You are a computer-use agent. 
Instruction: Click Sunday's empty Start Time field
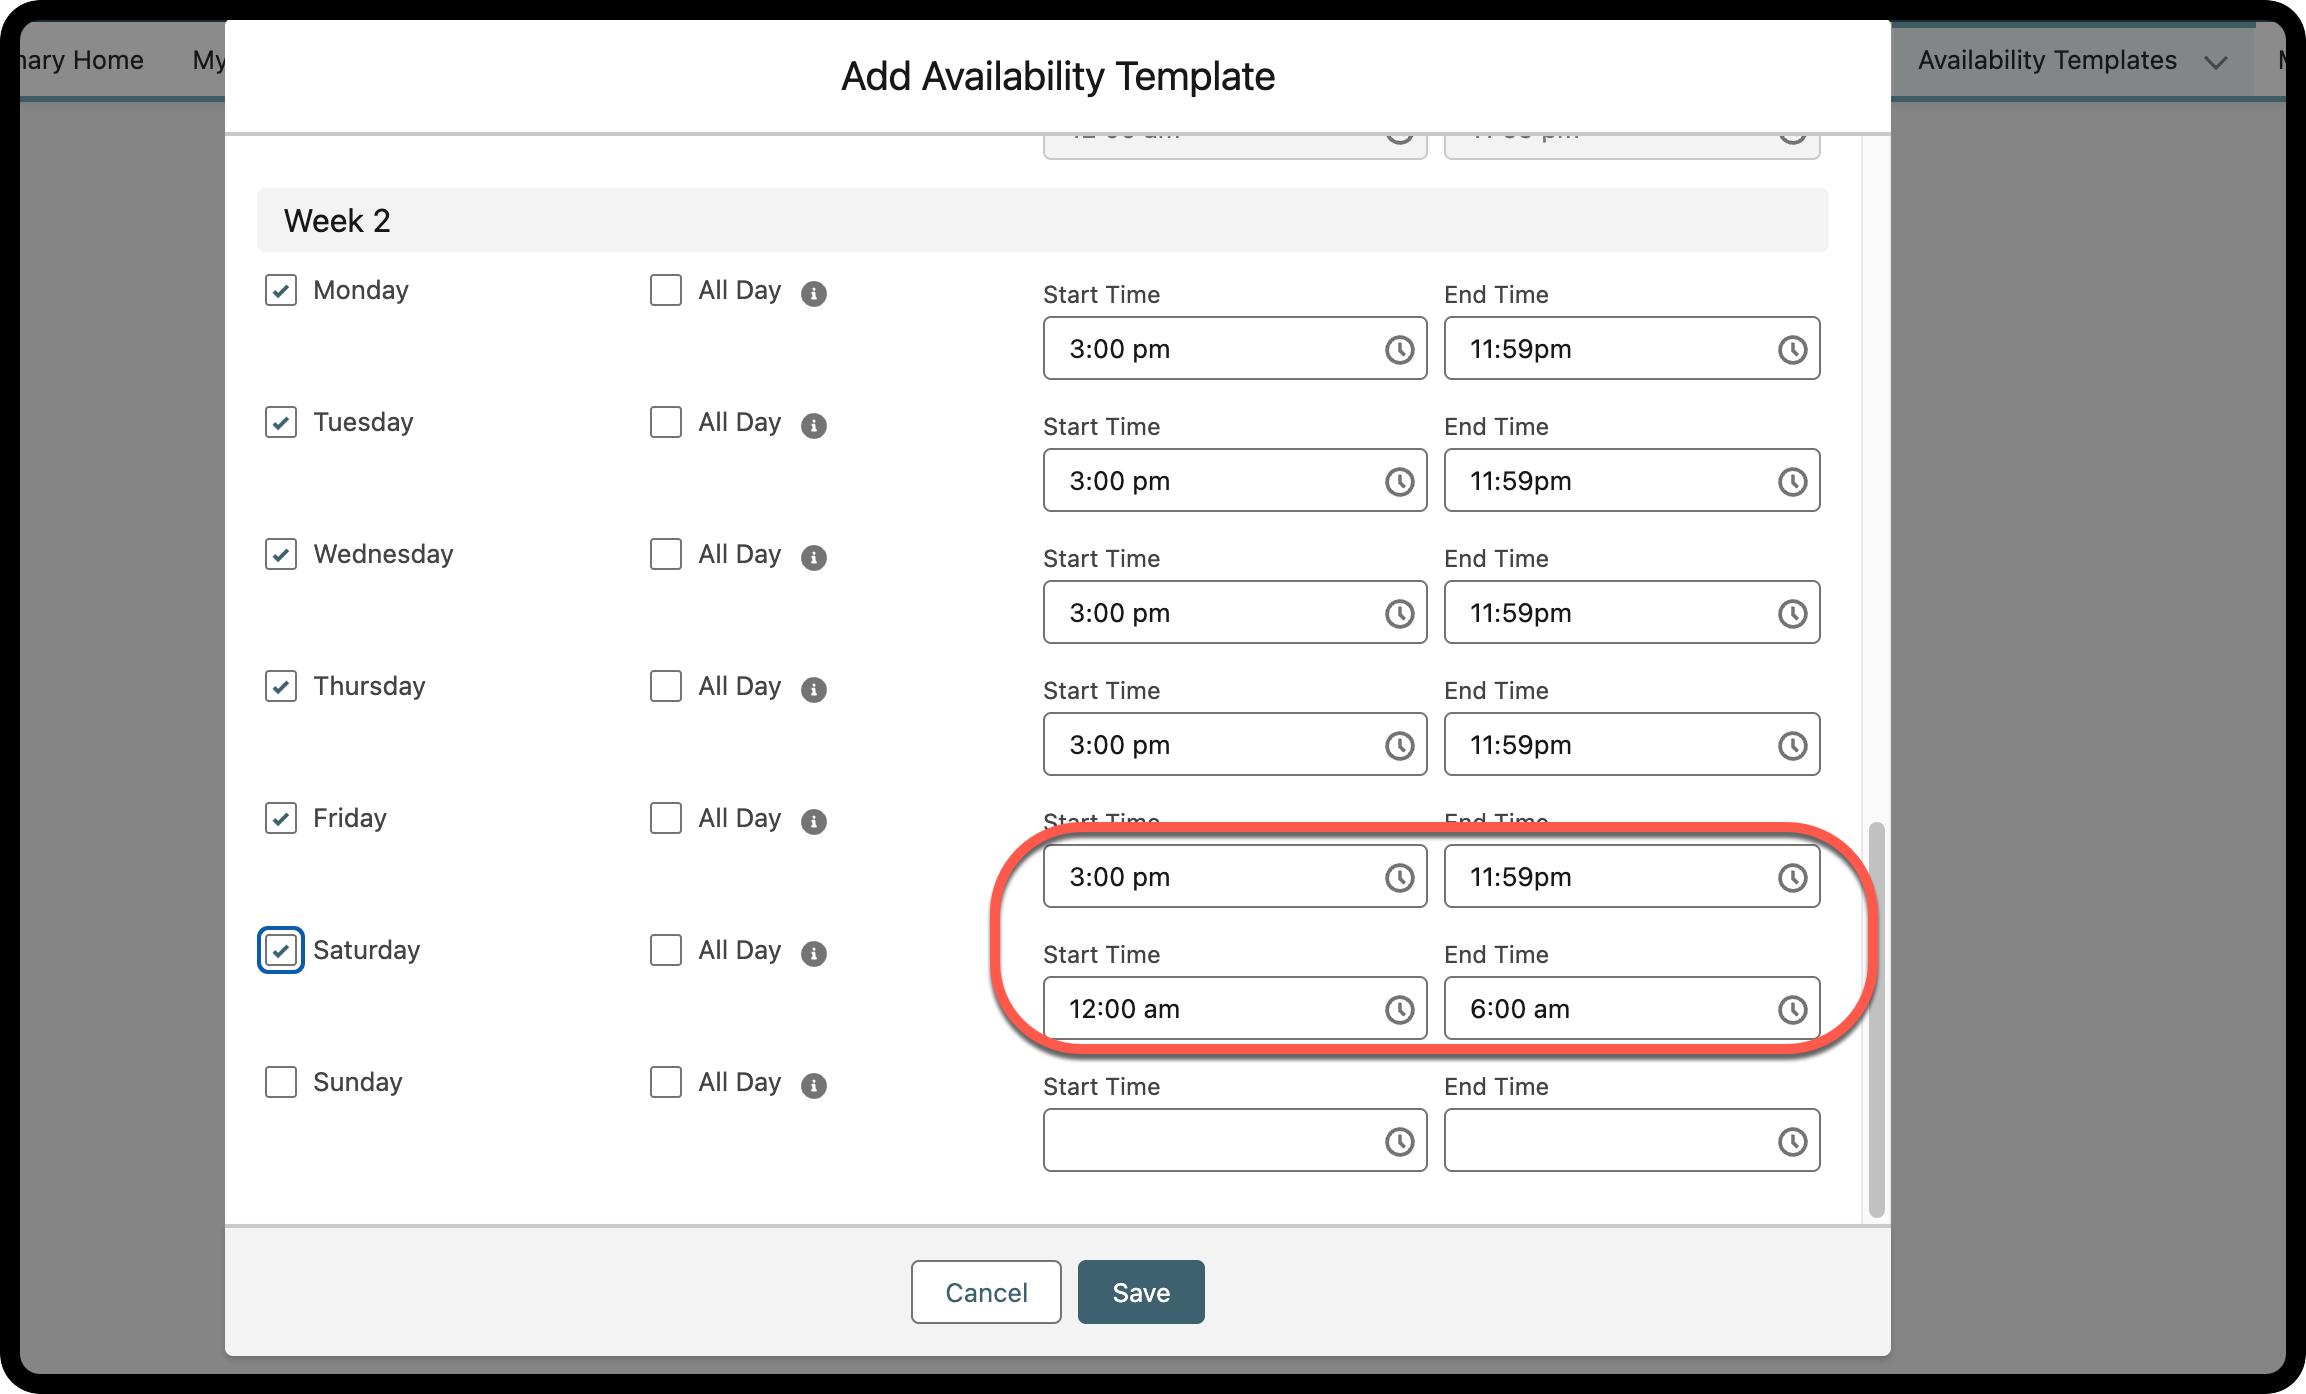click(x=1200, y=1140)
